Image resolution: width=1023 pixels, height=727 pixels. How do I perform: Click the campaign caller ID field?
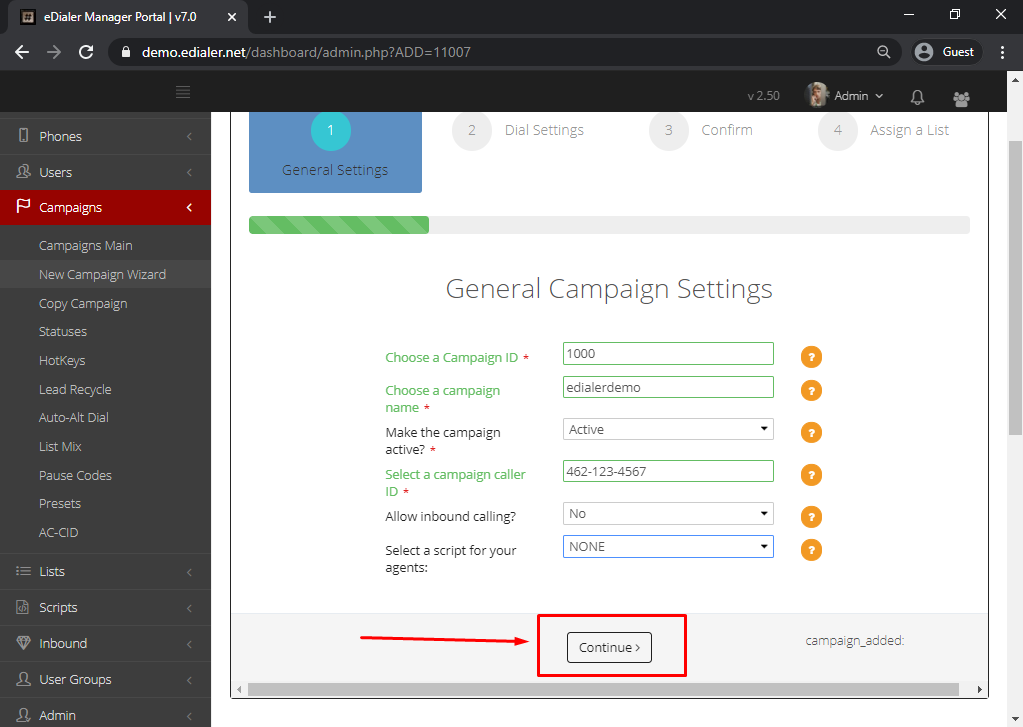[668, 471]
